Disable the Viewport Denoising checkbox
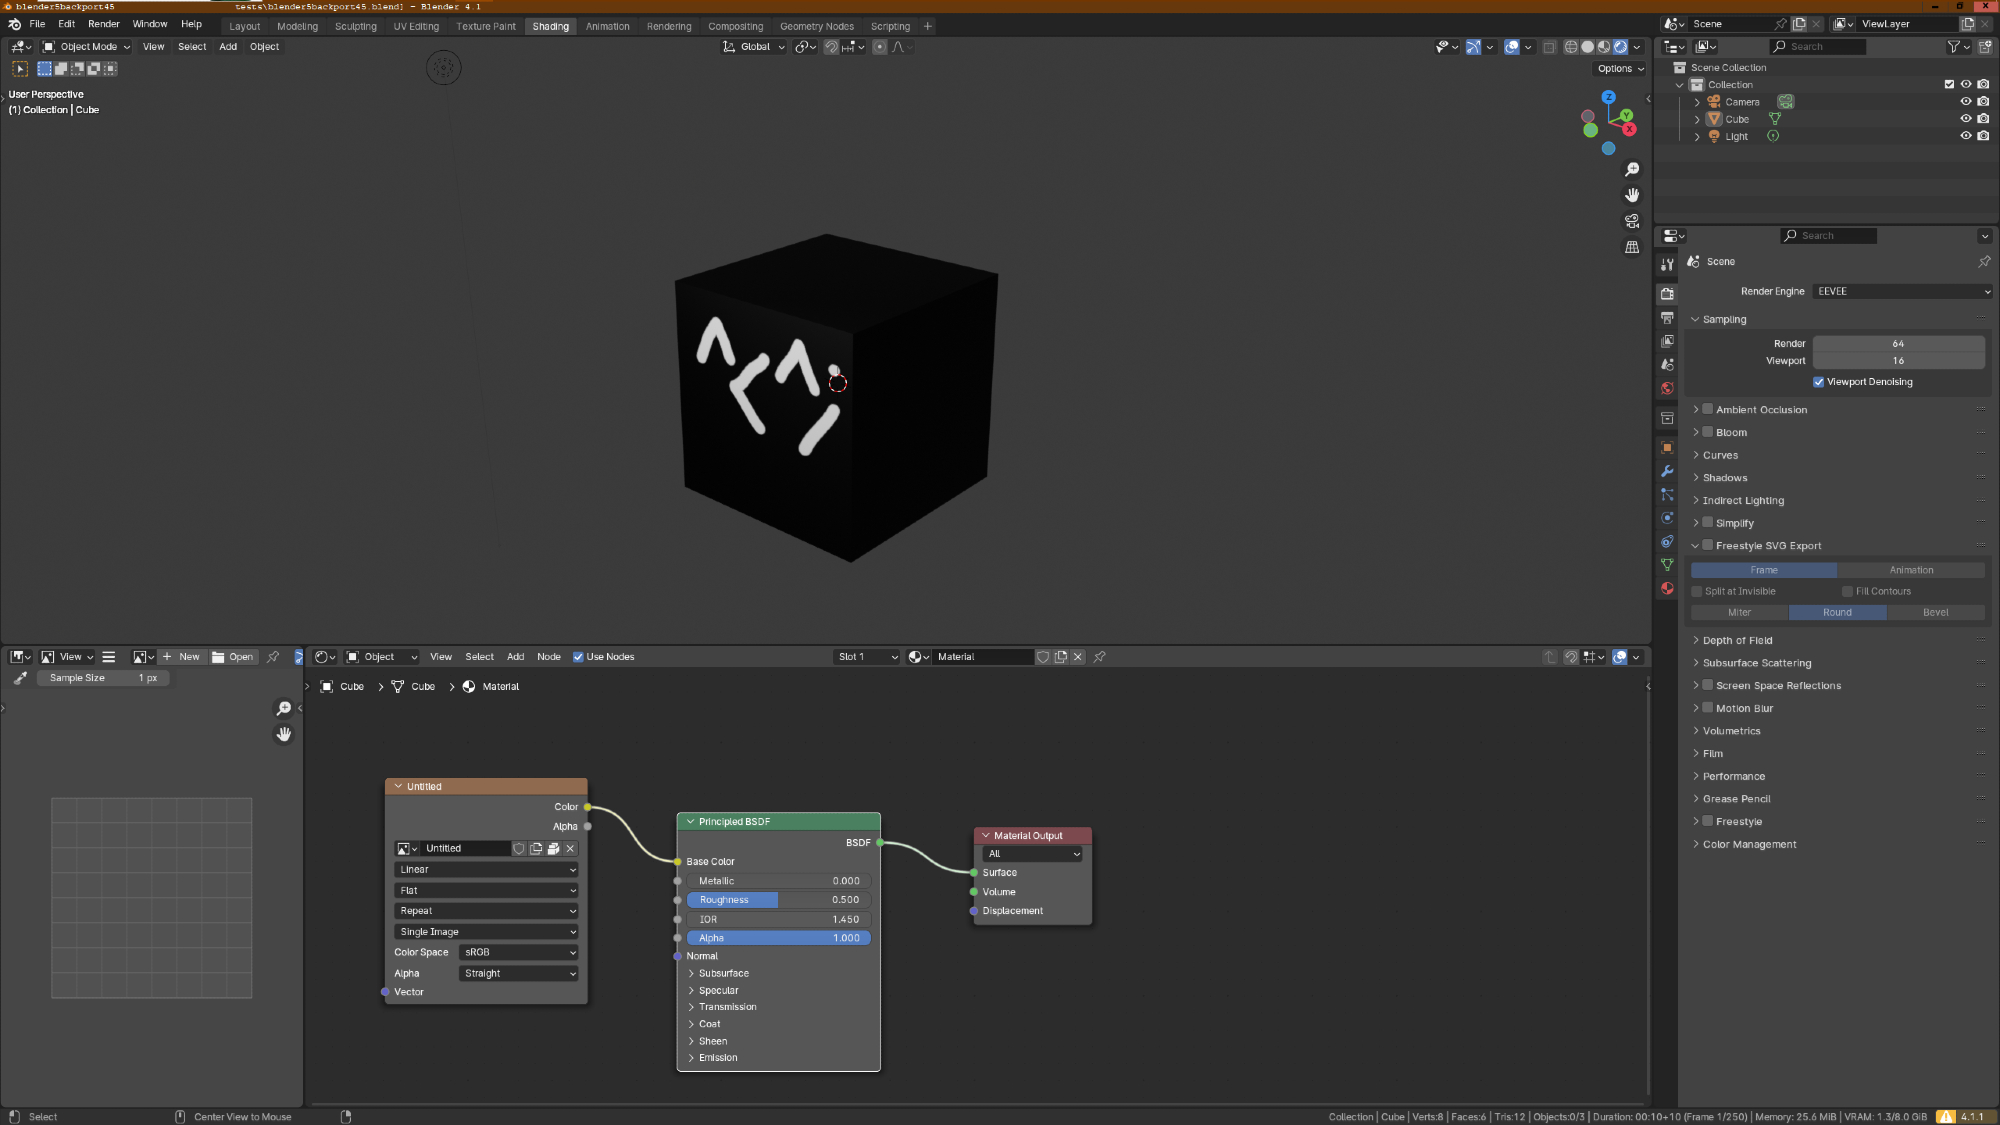 click(1818, 382)
